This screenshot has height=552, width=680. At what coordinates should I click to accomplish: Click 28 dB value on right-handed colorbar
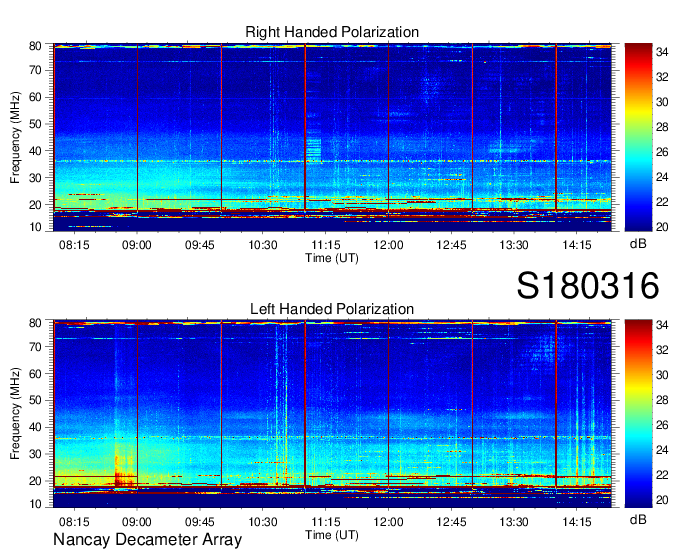[x=662, y=127]
